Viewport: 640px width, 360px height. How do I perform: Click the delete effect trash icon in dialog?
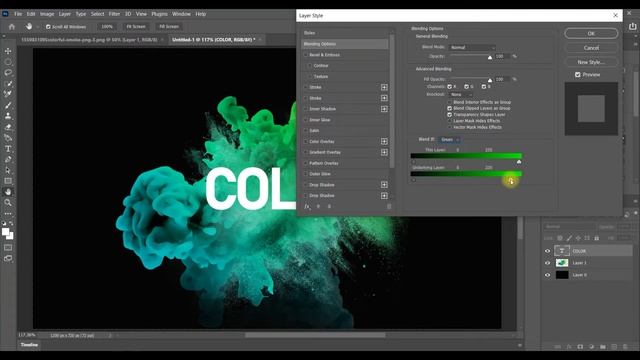click(389, 207)
